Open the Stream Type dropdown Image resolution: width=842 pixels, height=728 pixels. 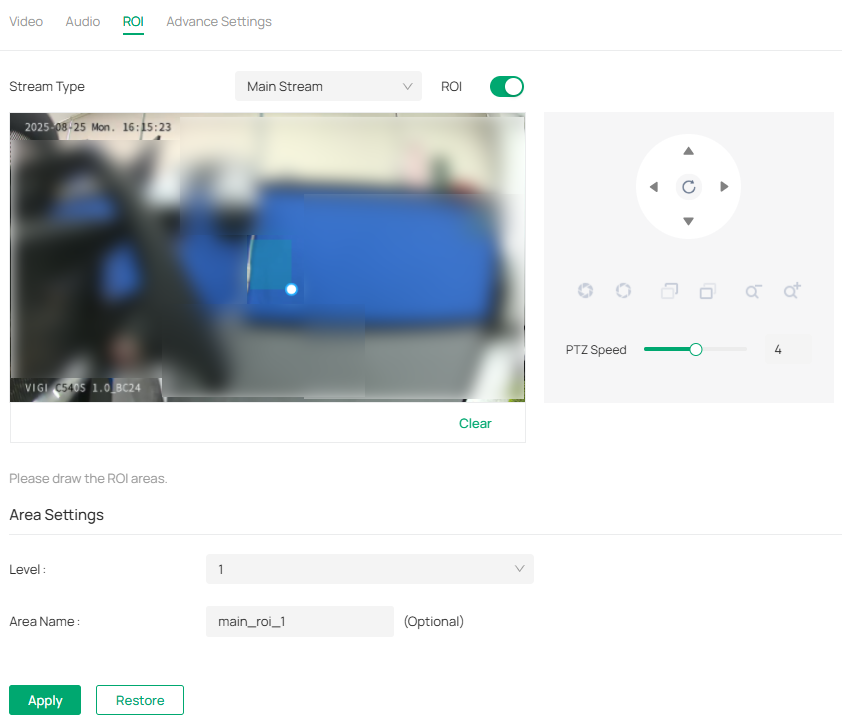click(329, 87)
